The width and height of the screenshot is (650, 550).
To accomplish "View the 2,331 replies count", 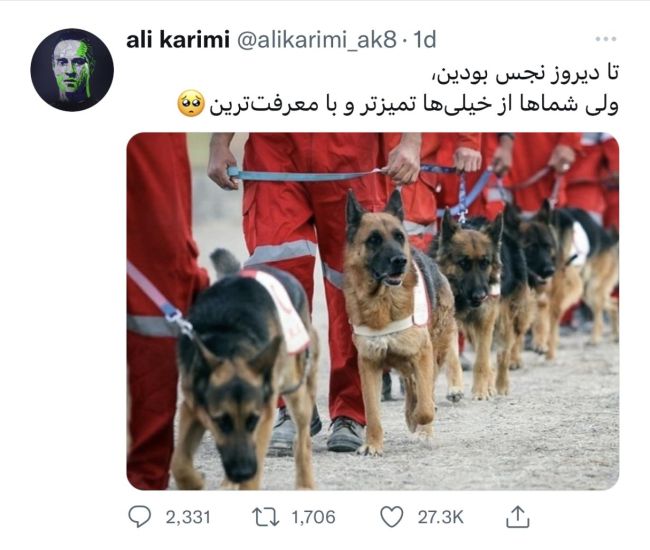I will tap(188, 517).
